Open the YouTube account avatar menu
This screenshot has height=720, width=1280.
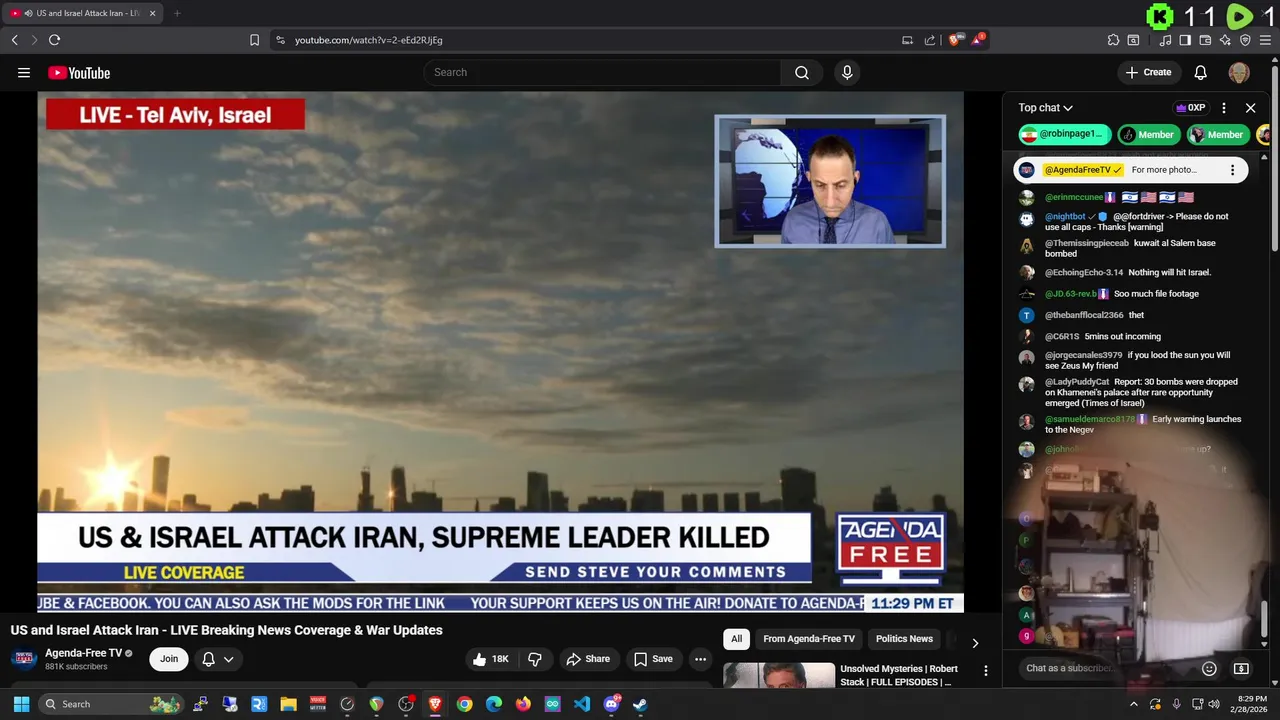pyautogui.click(x=1239, y=72)
